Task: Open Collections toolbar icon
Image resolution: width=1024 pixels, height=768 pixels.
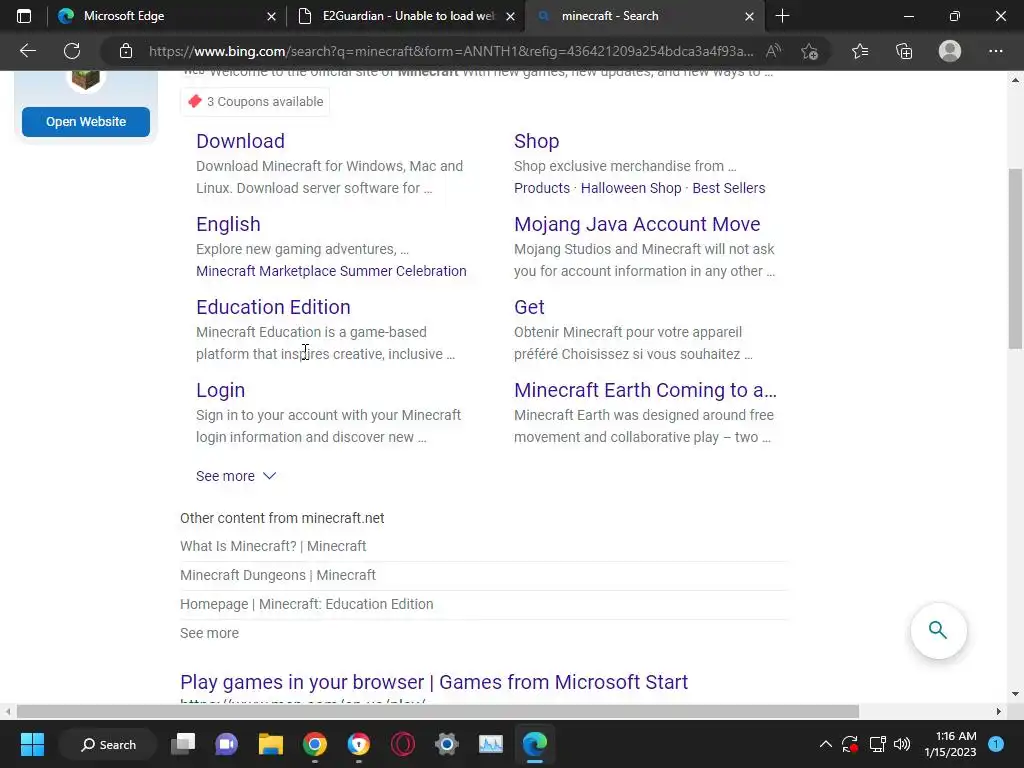Action: pos(904,51)
